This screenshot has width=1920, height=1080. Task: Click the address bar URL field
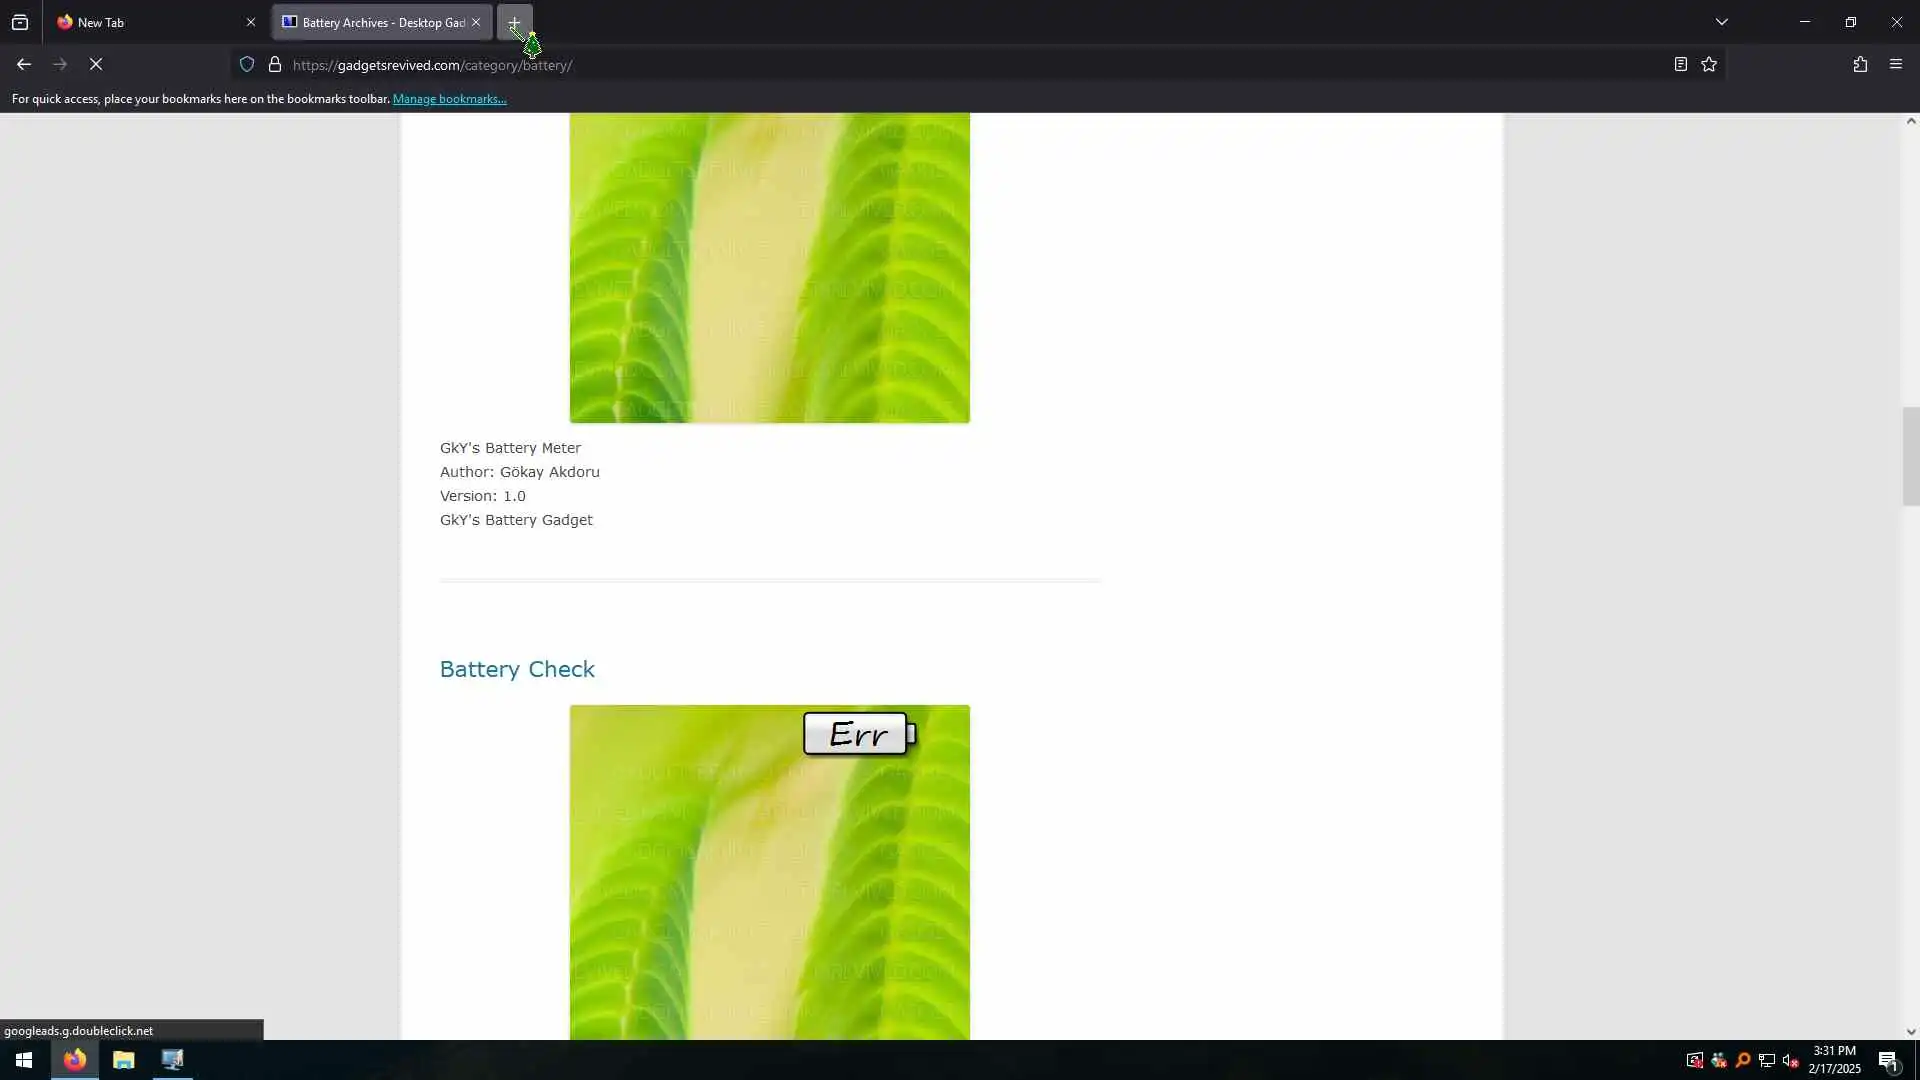tap(900, 65)
